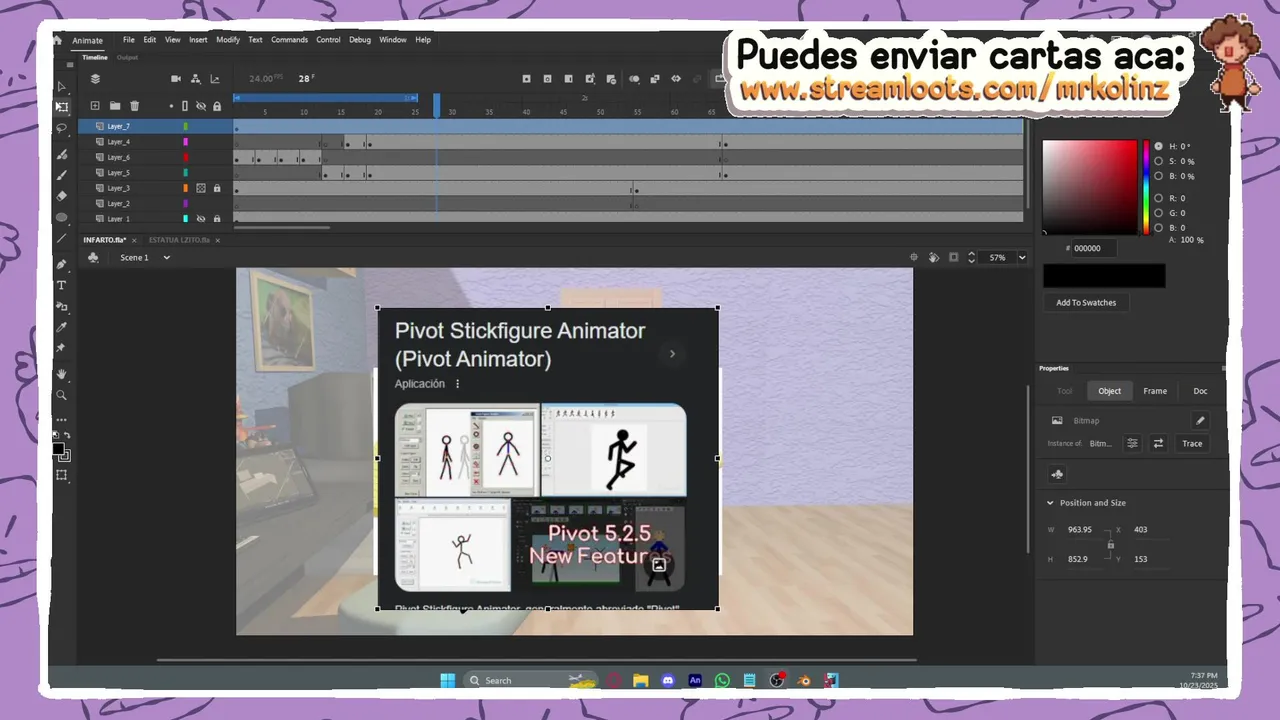This screenshot has width=1280, height=720.
Task: Select the Eyedropper tool
Action: (61, 327)
